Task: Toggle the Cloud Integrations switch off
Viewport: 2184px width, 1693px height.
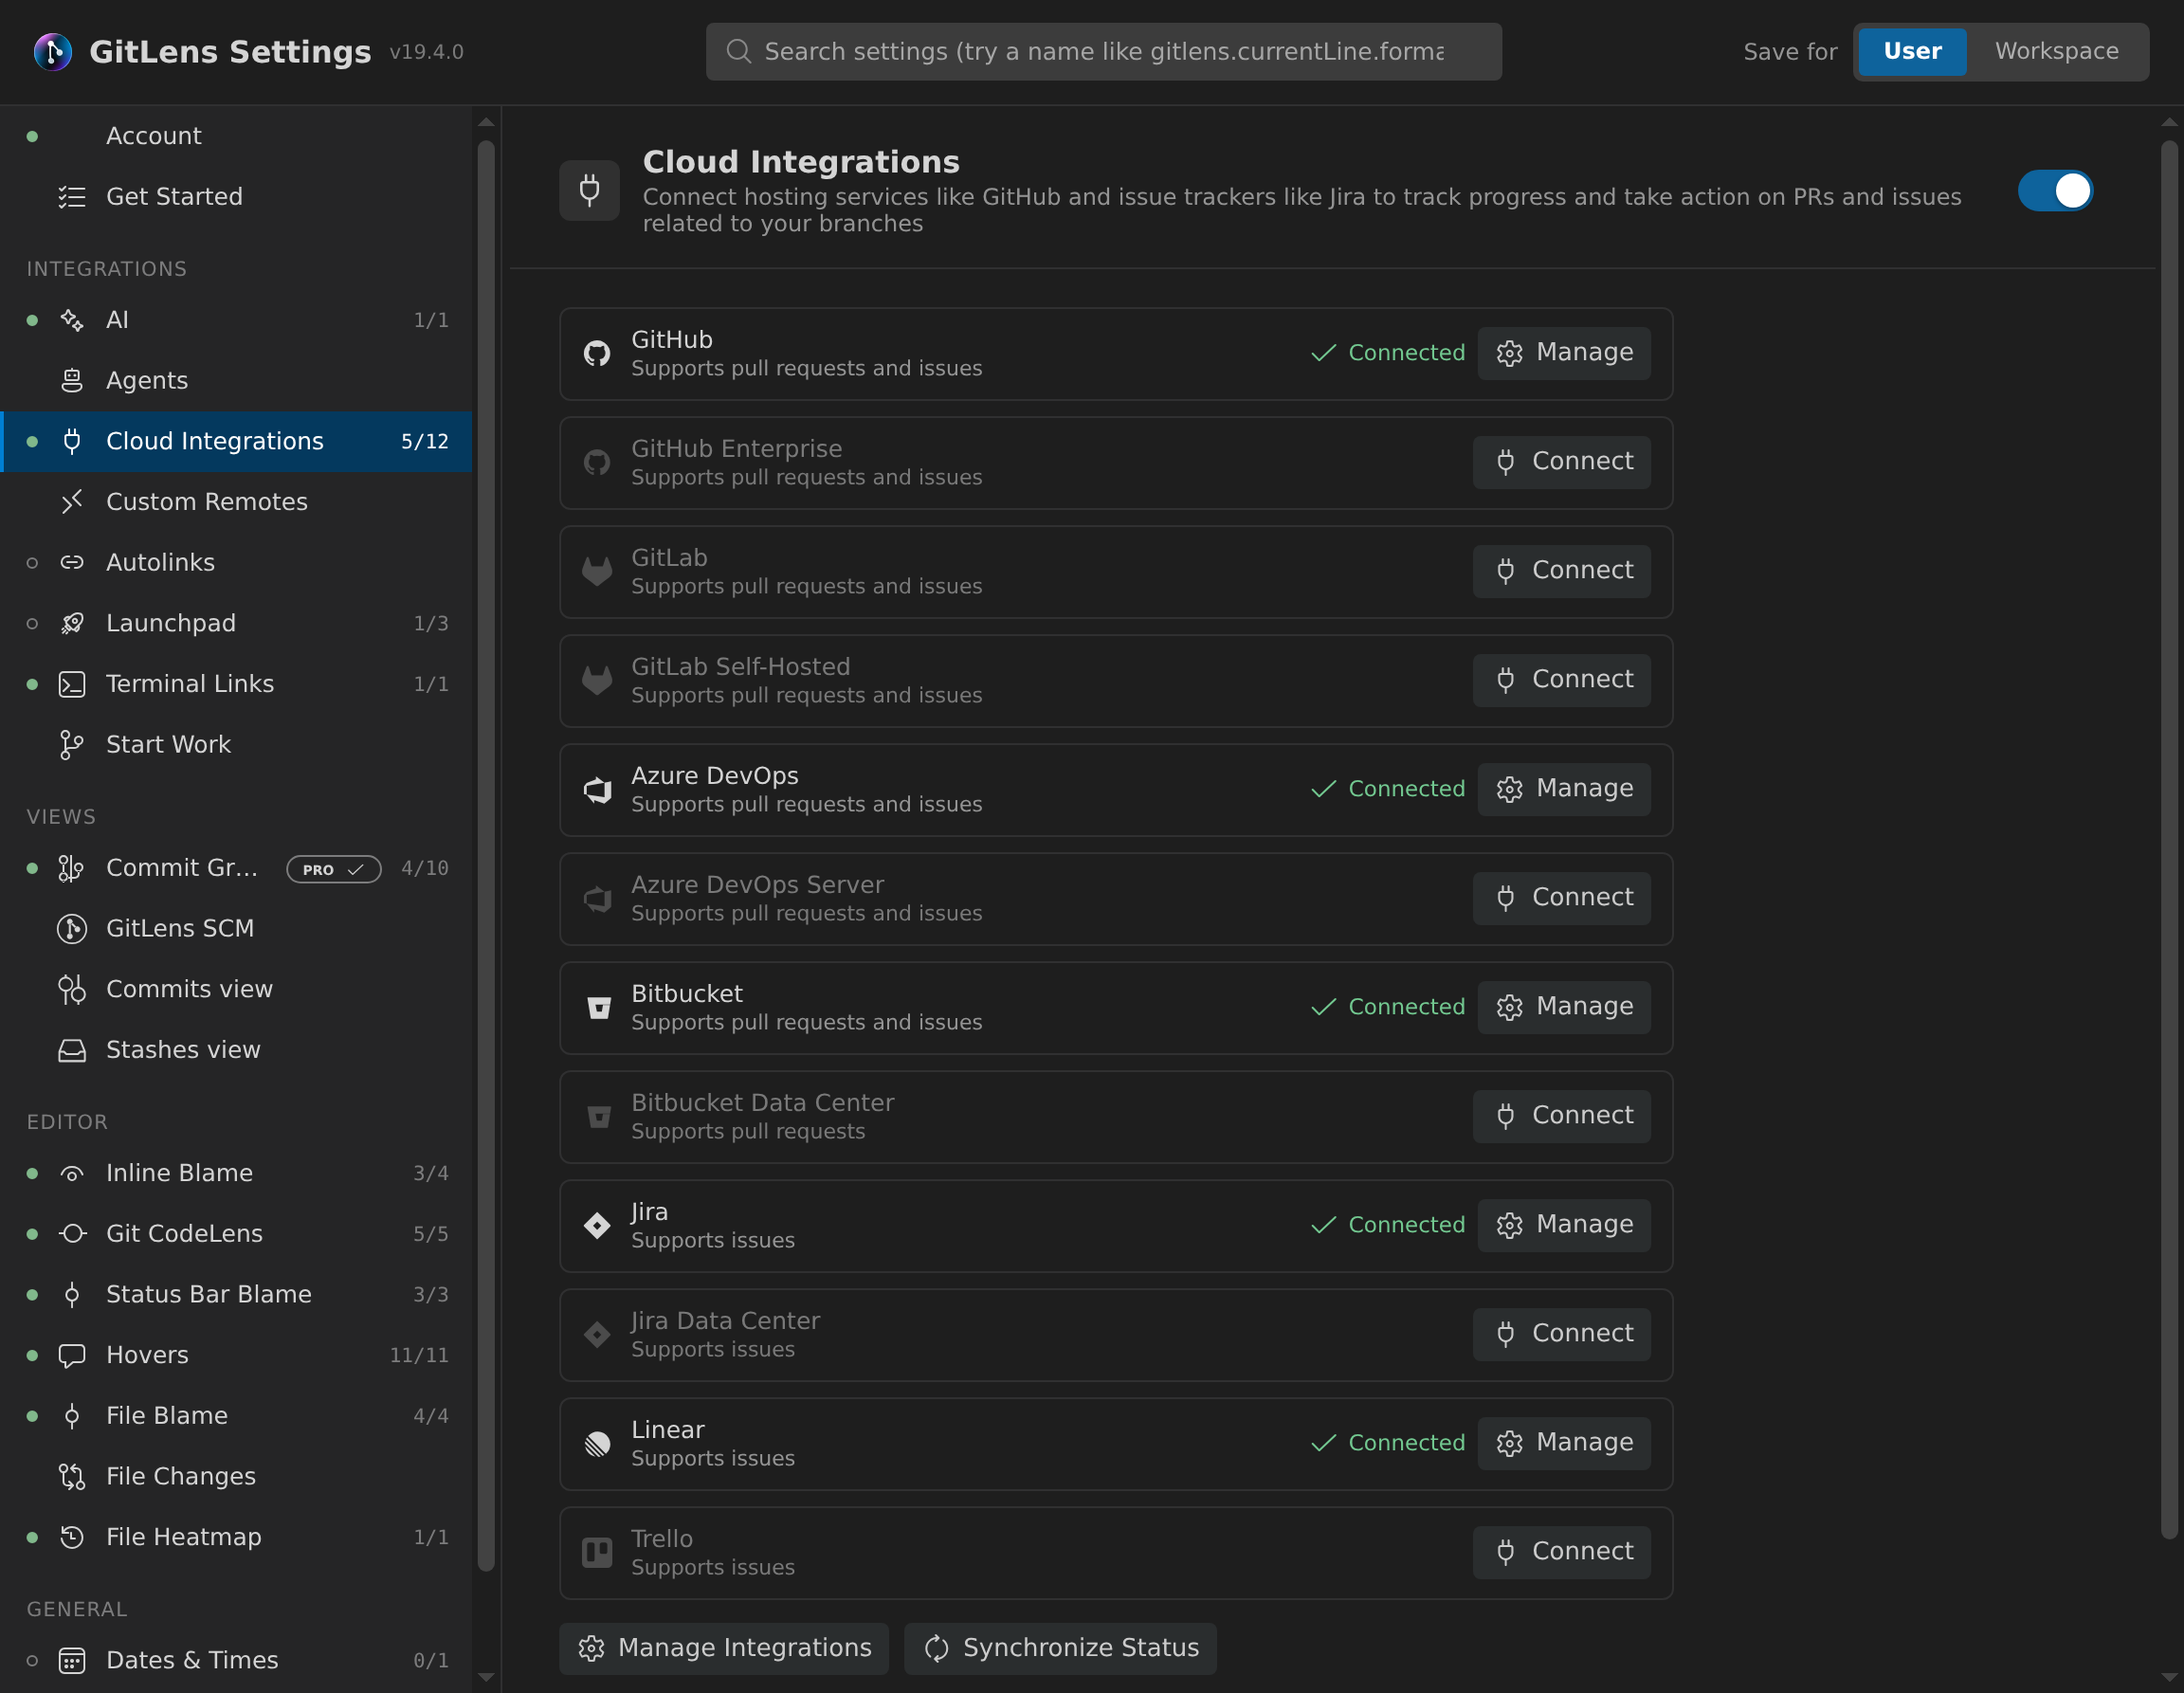Action: [x=2055, y=190]
